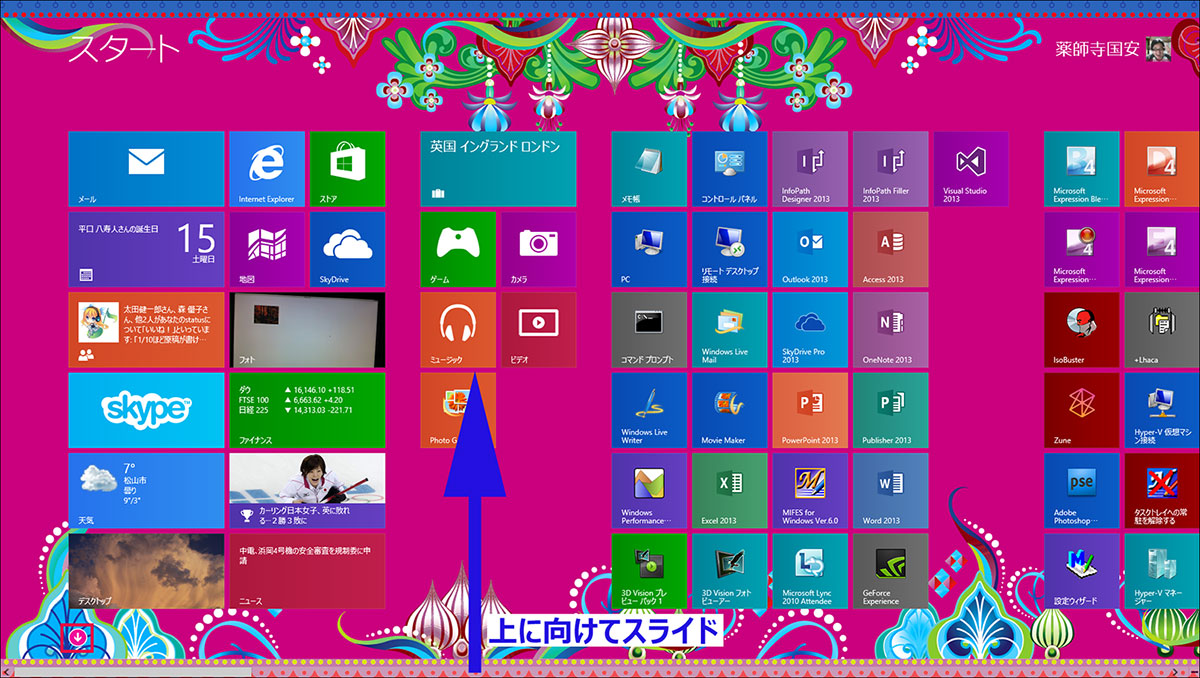Open 設定ウィザード tile
The width and height of the screenshot is (1200, 678).
pos(1081,571)
